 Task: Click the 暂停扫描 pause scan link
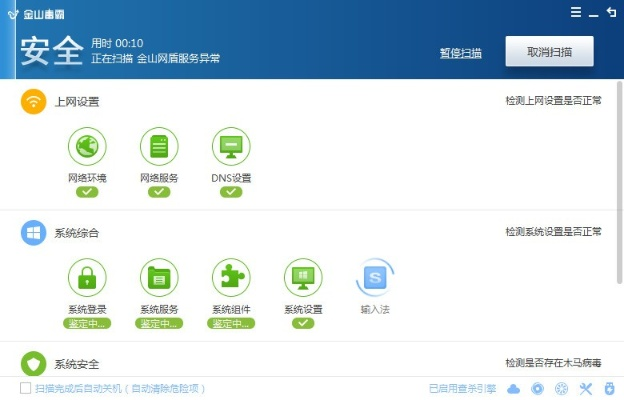click(x=460, y=53)
